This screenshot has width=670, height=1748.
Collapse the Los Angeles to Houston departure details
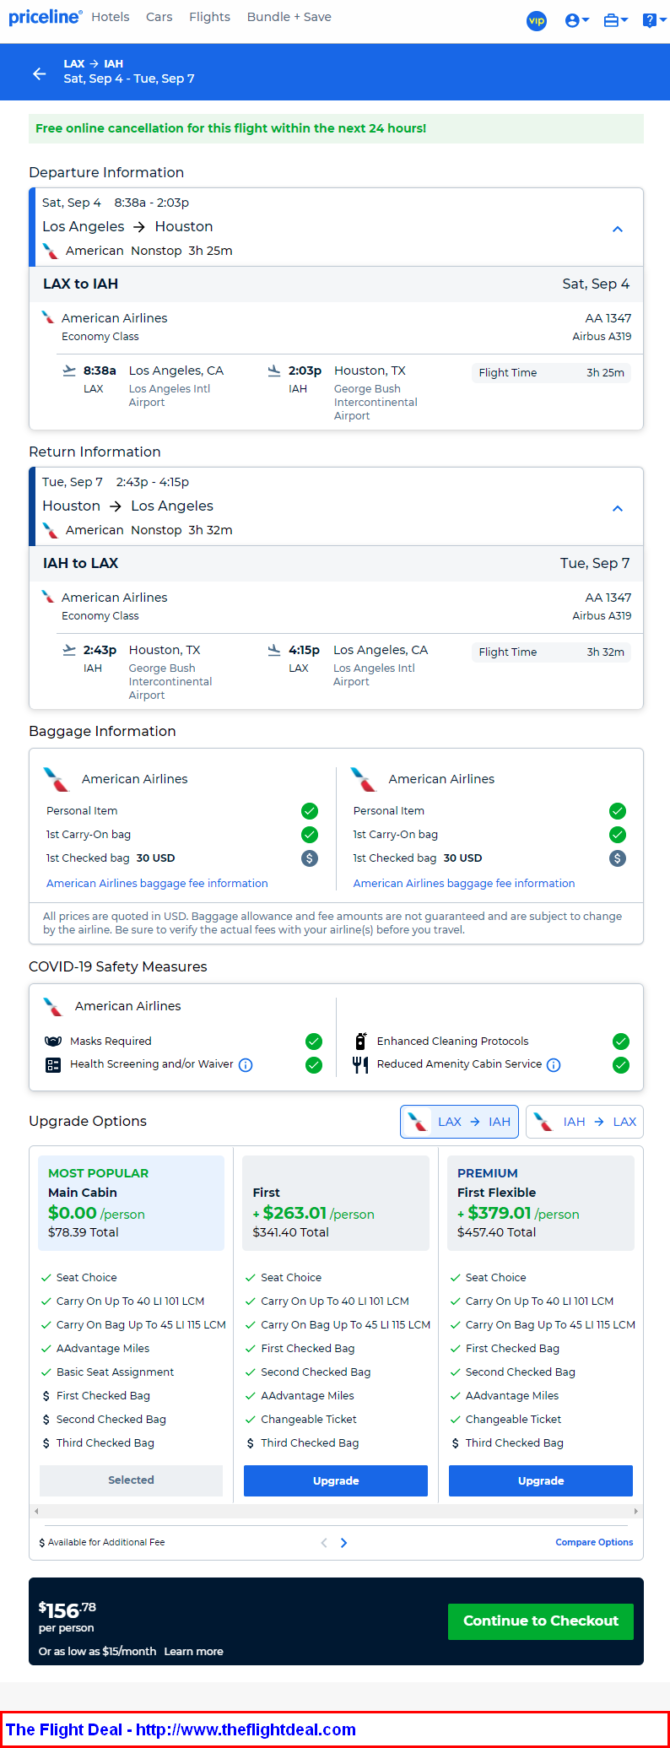(x=617, y=229)
